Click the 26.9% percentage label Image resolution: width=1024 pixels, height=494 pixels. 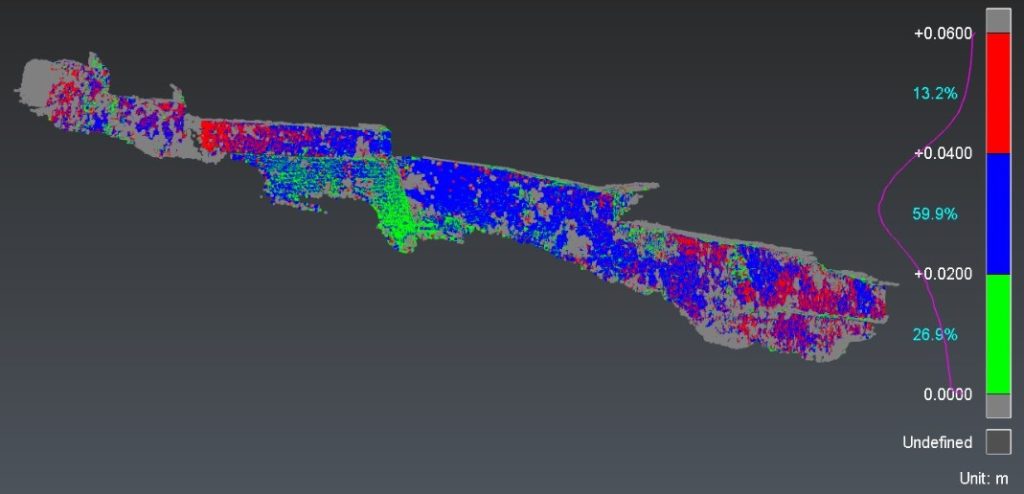coord(935,335)
